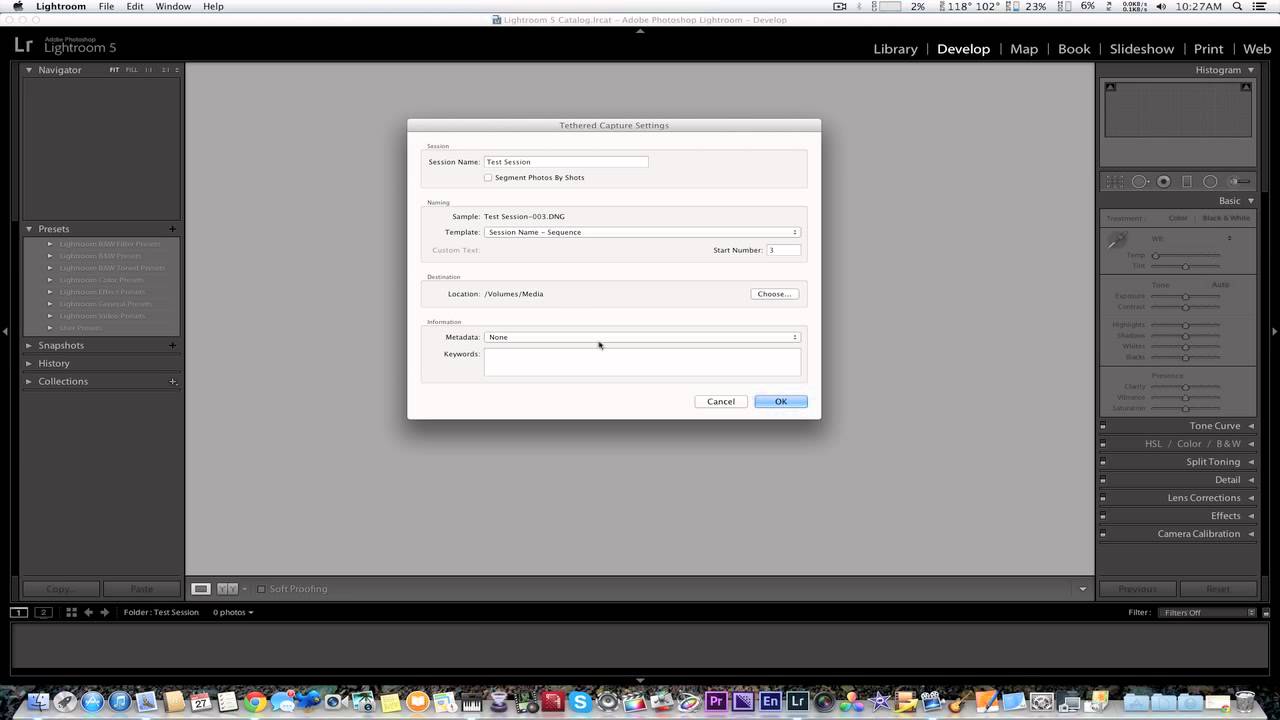Screen dimensions: 1280x720
Task: Click the Reset button
Action: tap(1217, 589)
